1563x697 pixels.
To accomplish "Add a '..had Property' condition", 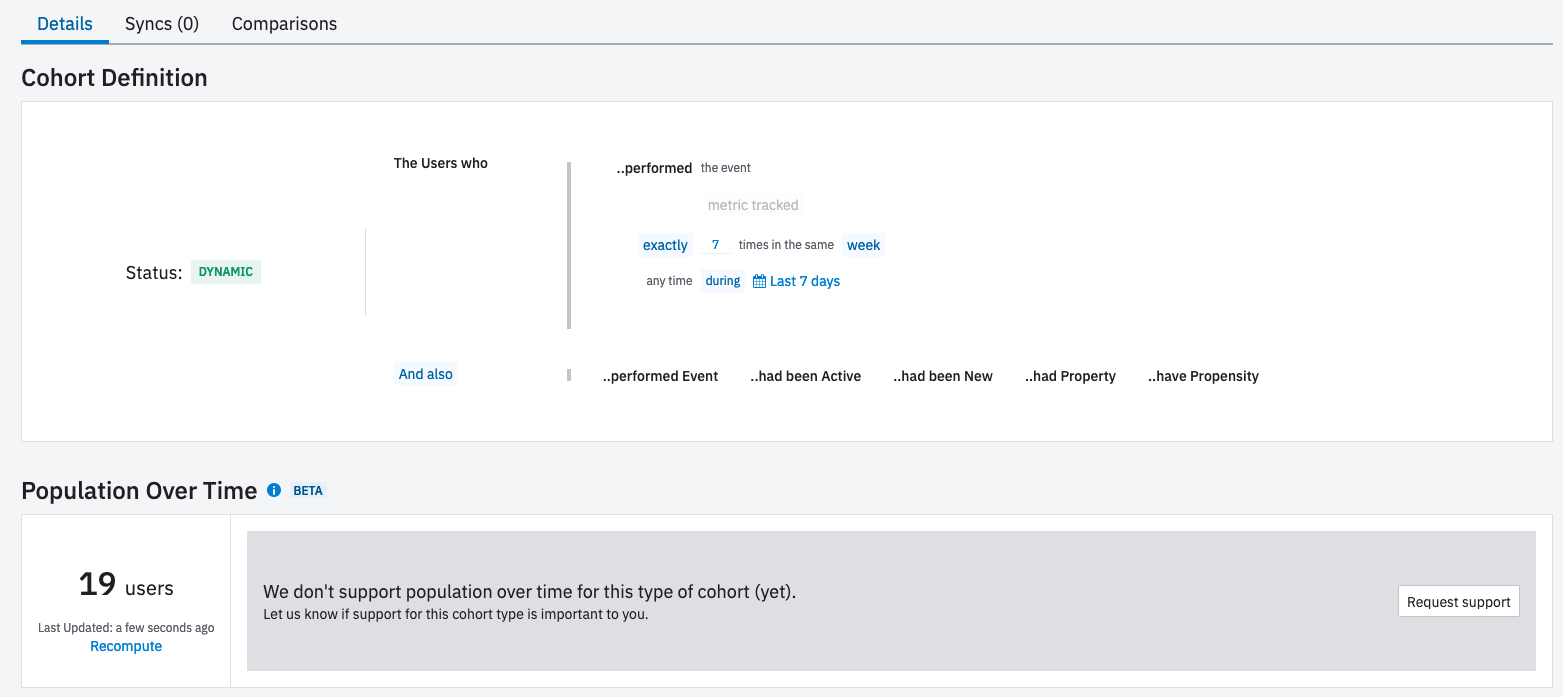I will tap(1070, 376).
